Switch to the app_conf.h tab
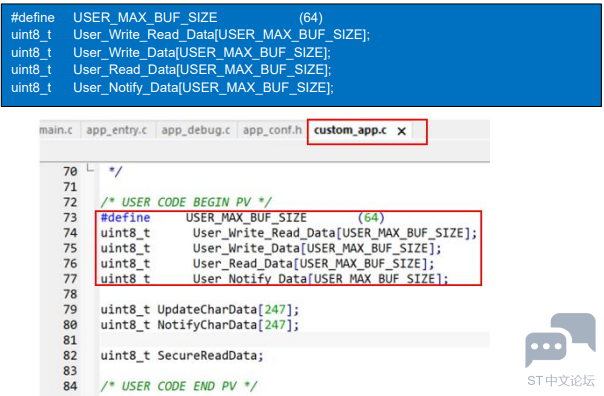Screen dimensions: 604x396 (272, 130)
